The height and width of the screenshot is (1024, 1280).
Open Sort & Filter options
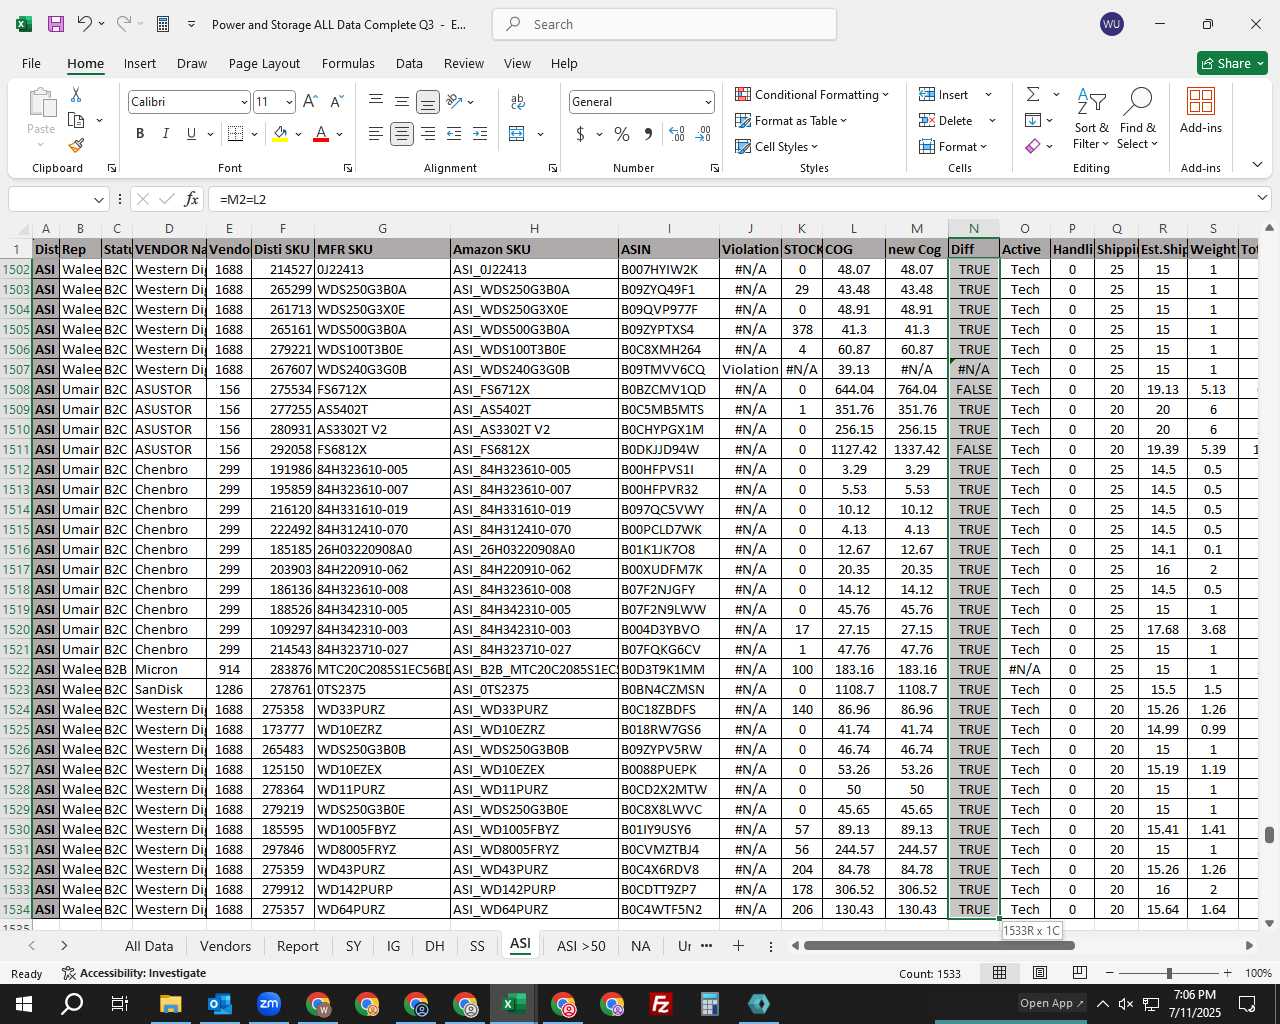click(x=1091, y=119)
